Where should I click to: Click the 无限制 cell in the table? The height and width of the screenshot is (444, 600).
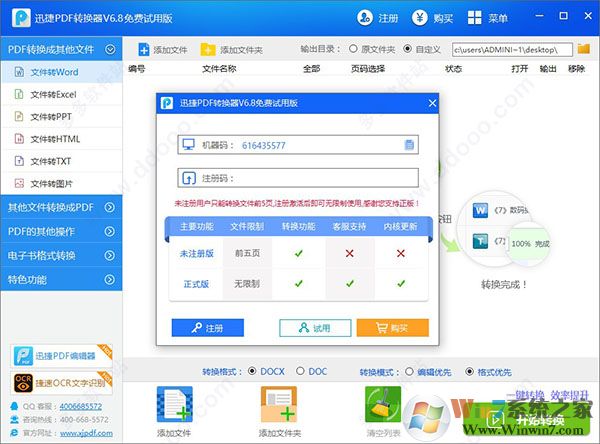(247, 284)
